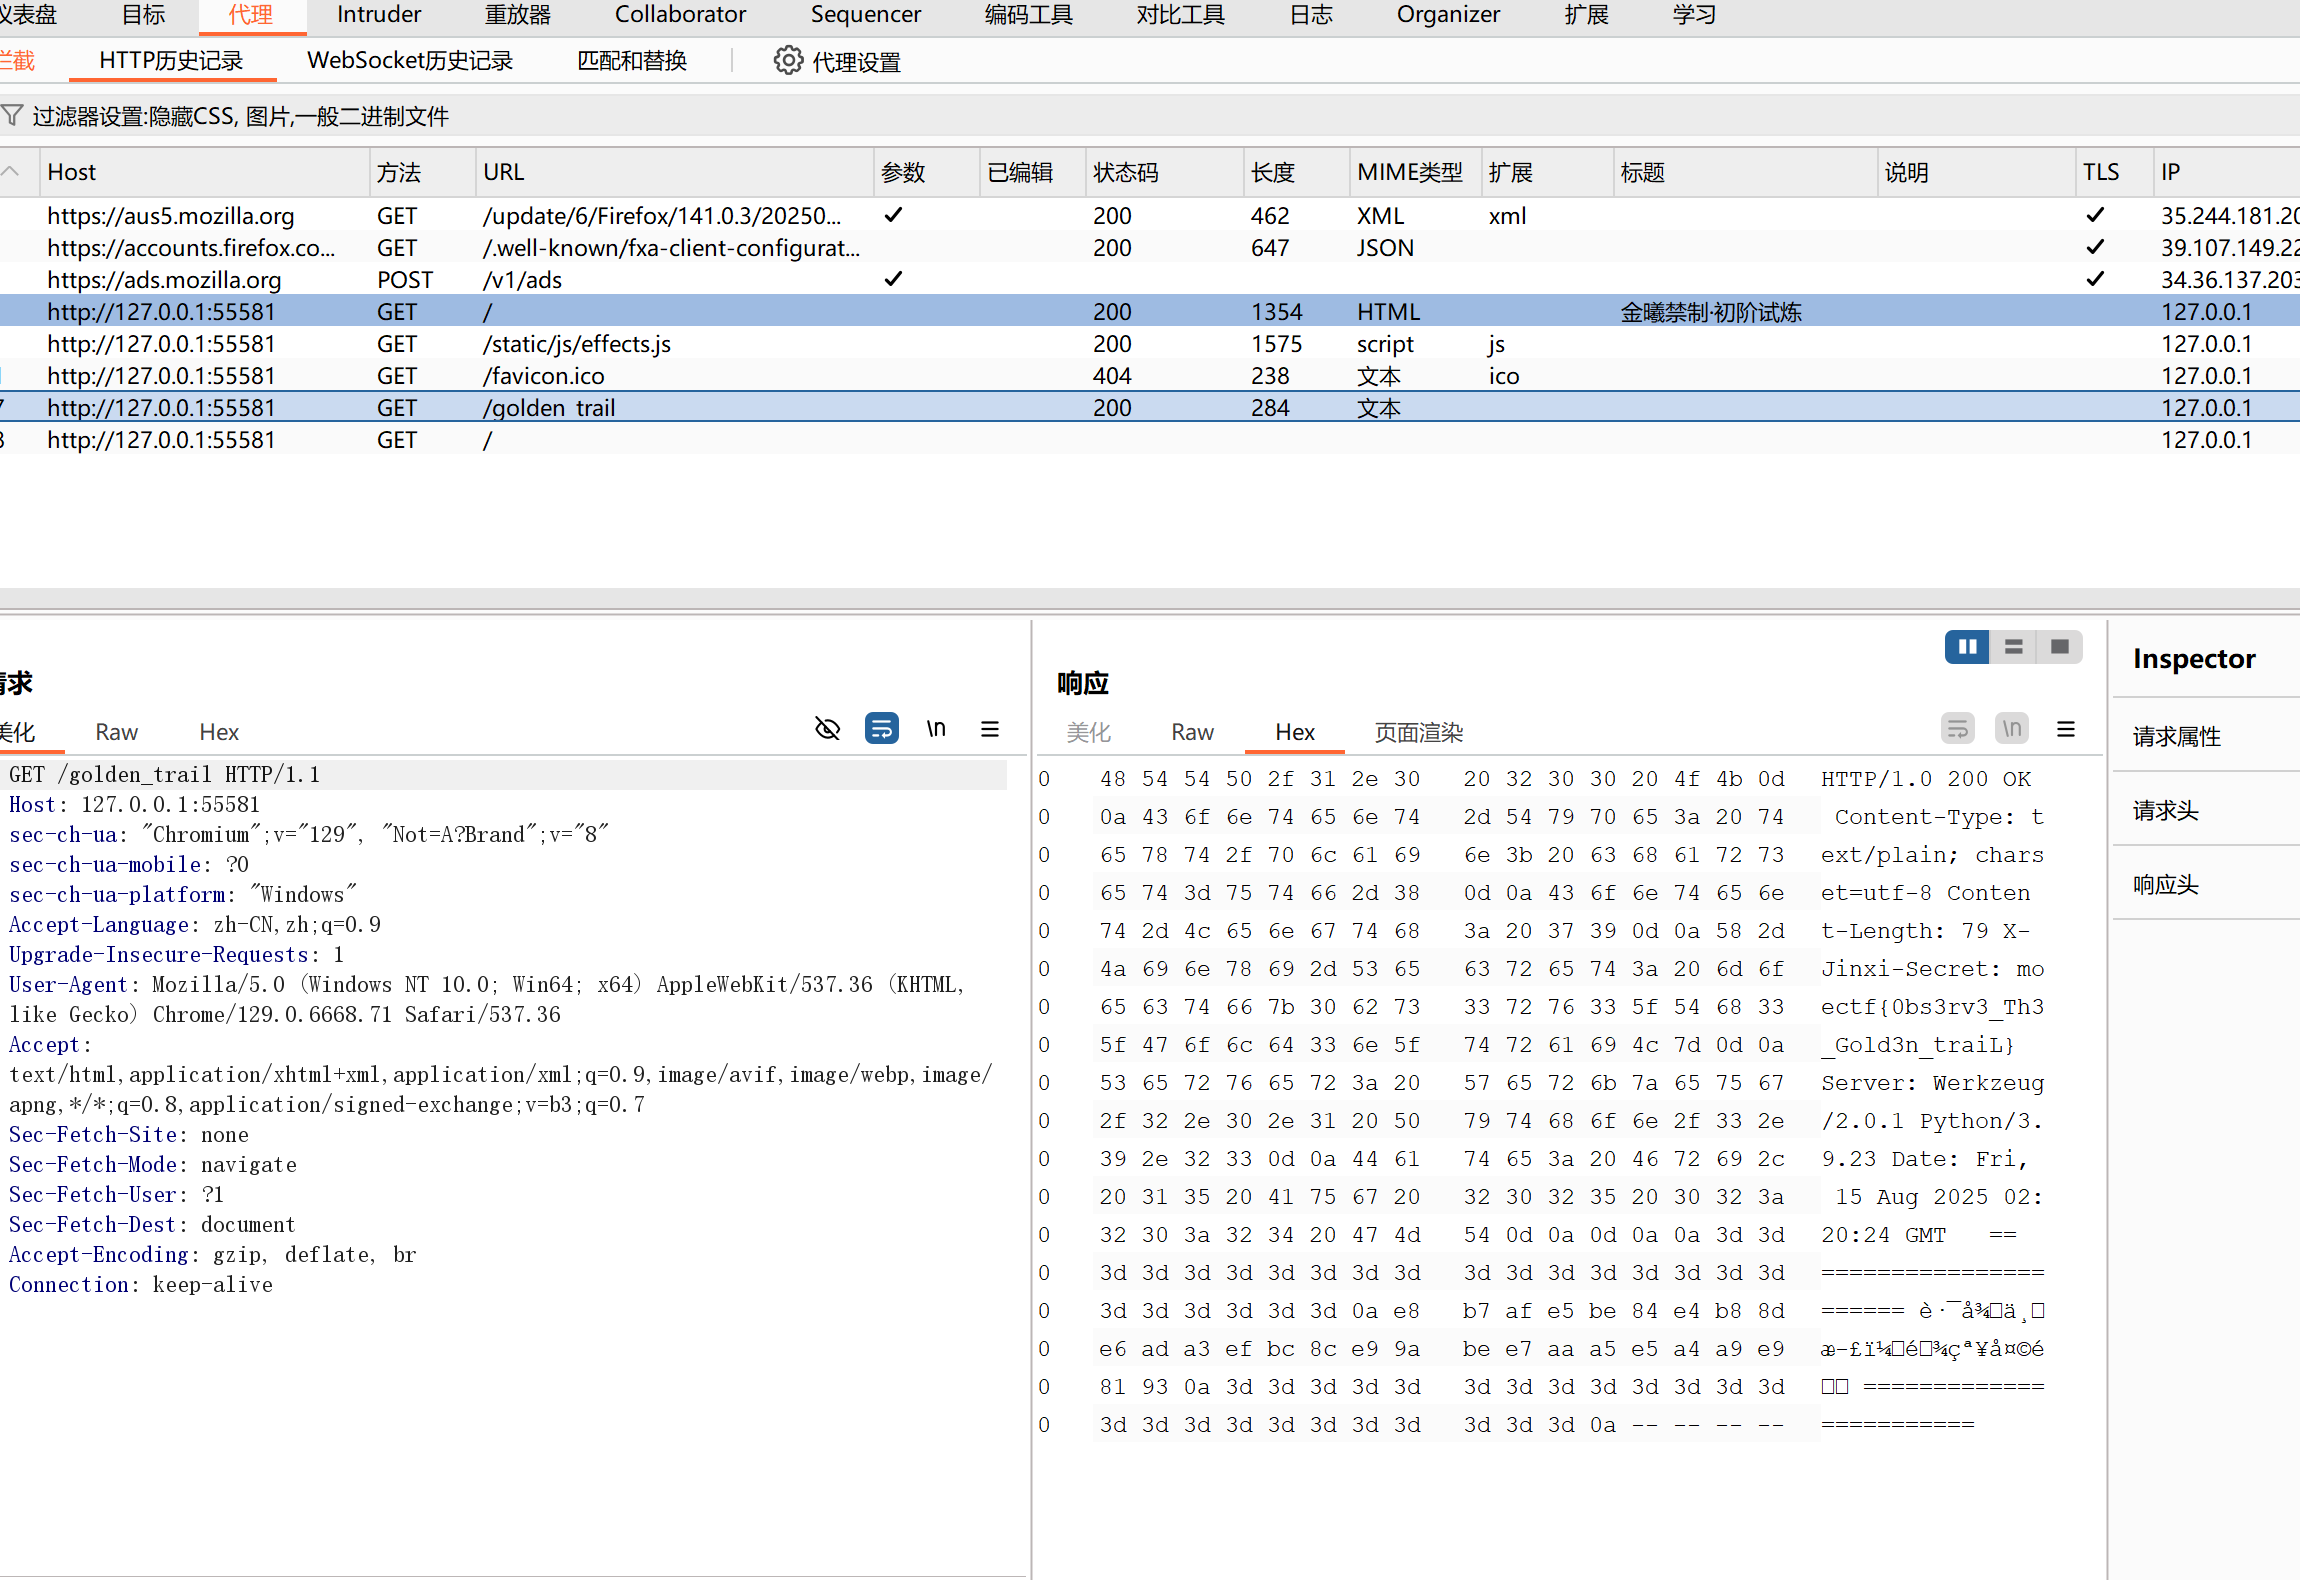Select stacked horizontal layout icon
Screen dimensions: 2300x1580
2014,647
